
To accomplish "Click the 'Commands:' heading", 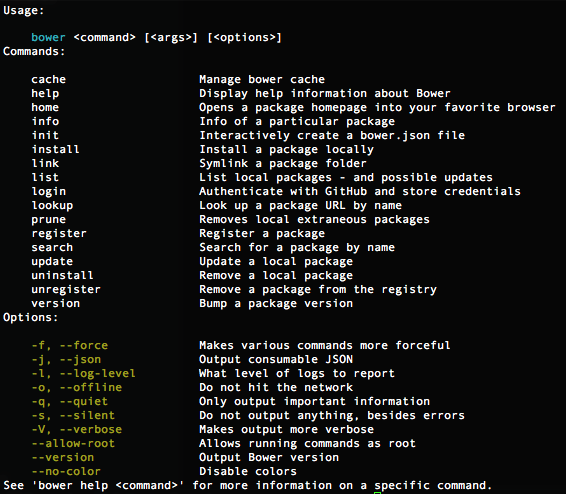I will click(34, 52).
